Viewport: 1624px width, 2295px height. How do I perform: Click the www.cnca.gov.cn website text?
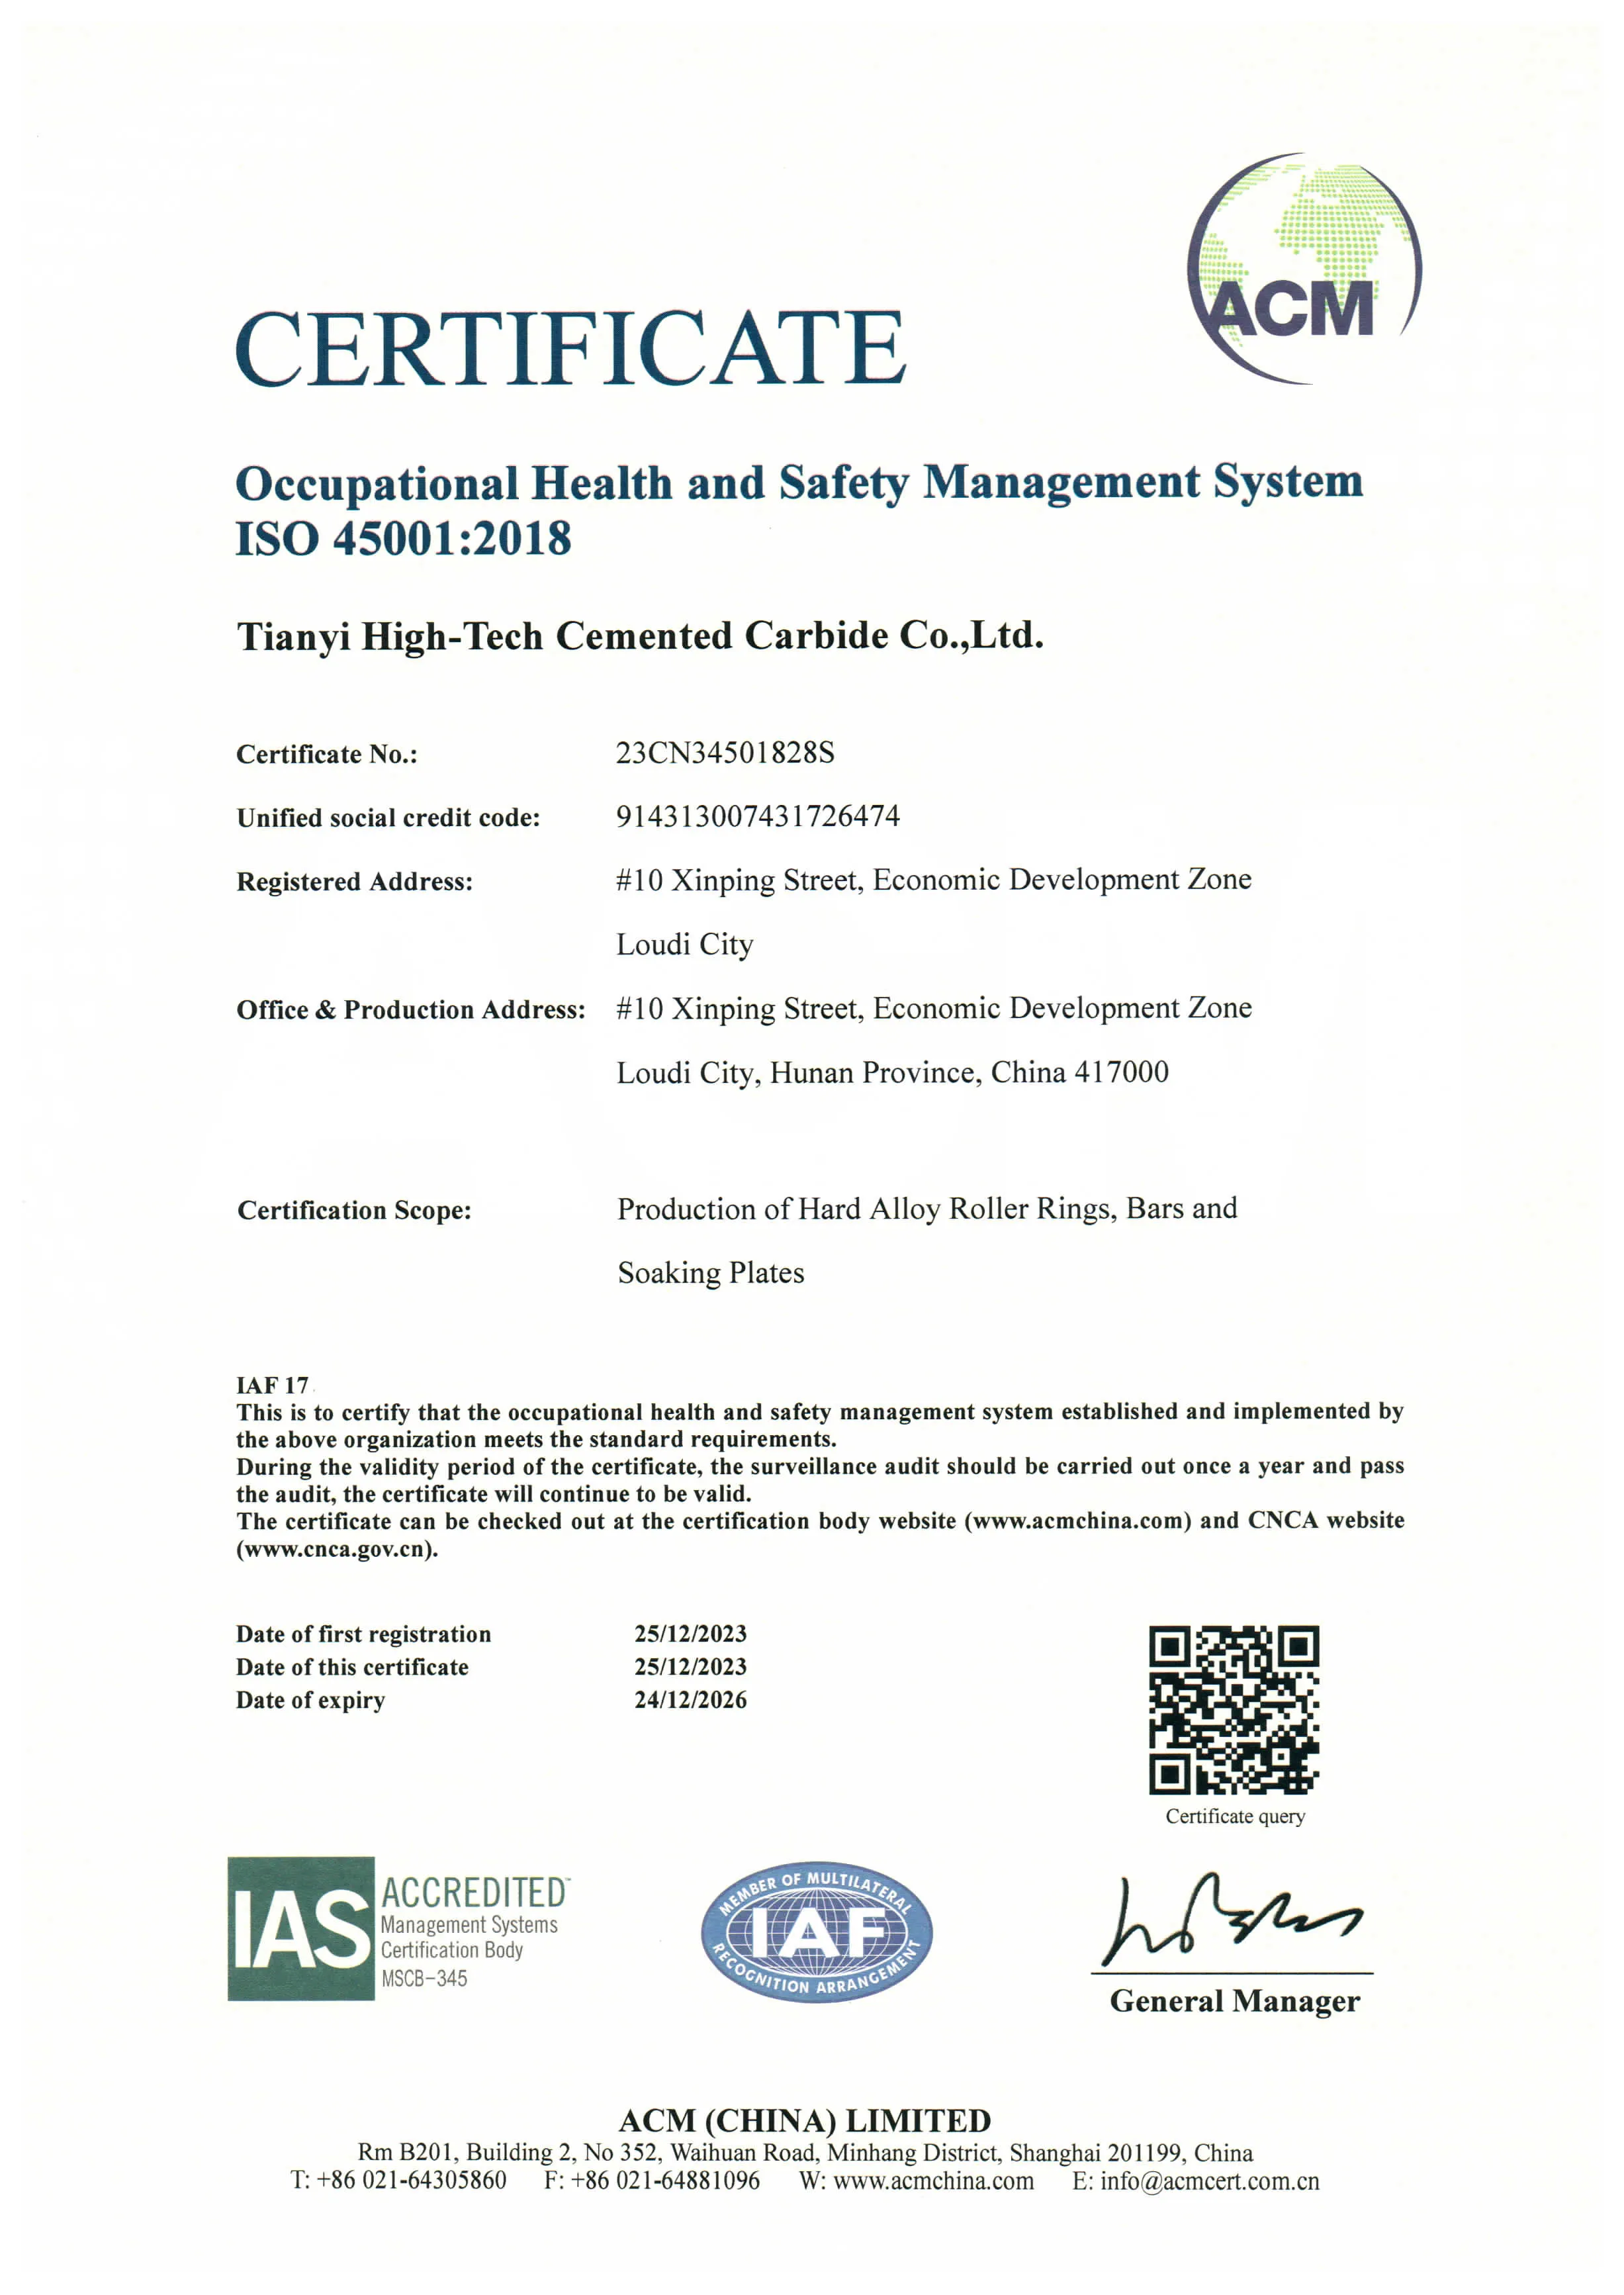tap(336, 1549)
